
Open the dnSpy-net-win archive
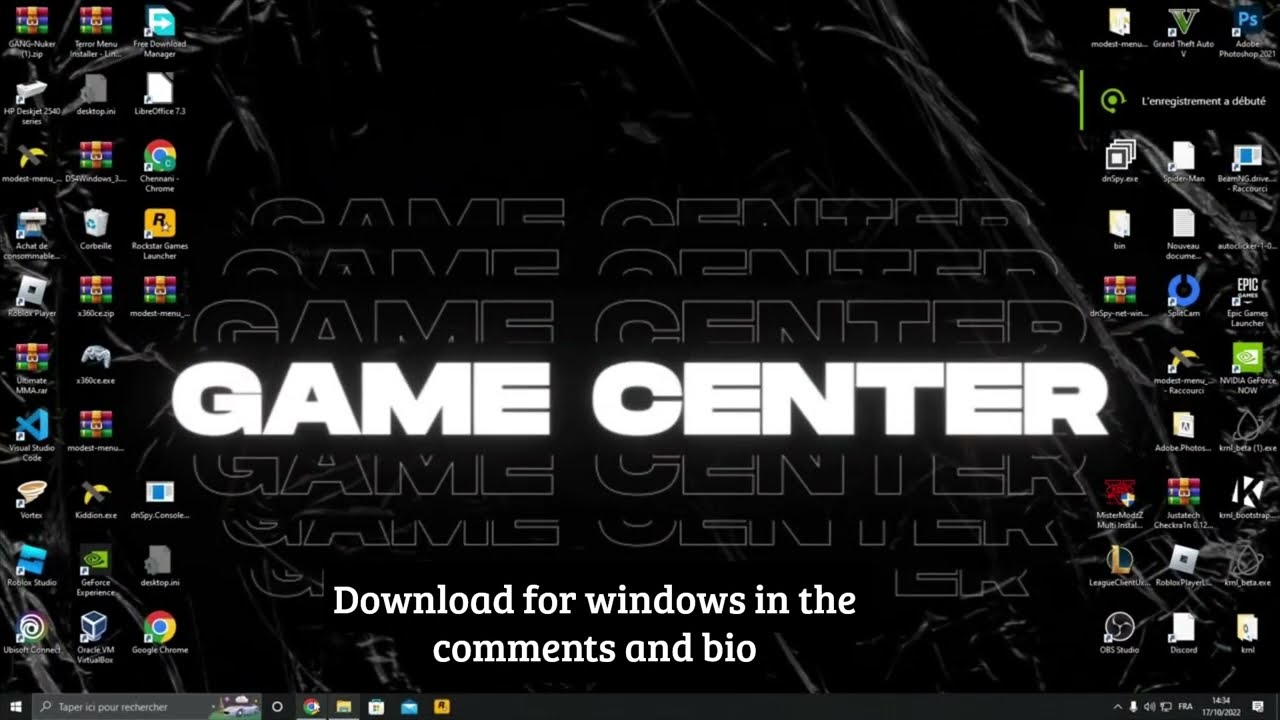point(1120,297)
